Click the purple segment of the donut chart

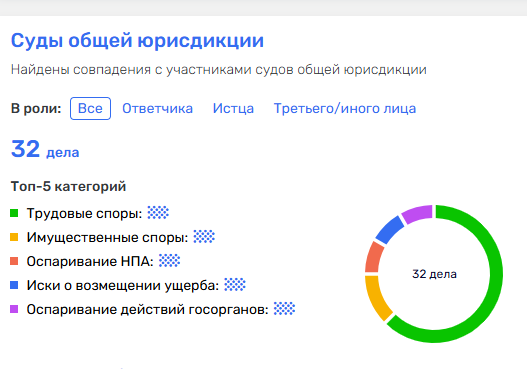pos(417,214)
